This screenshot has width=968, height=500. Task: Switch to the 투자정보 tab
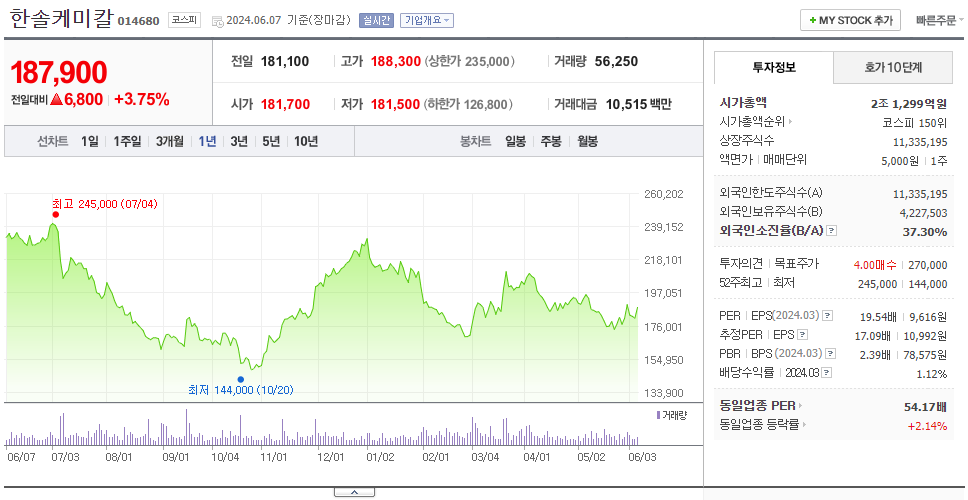click(774, 67)
